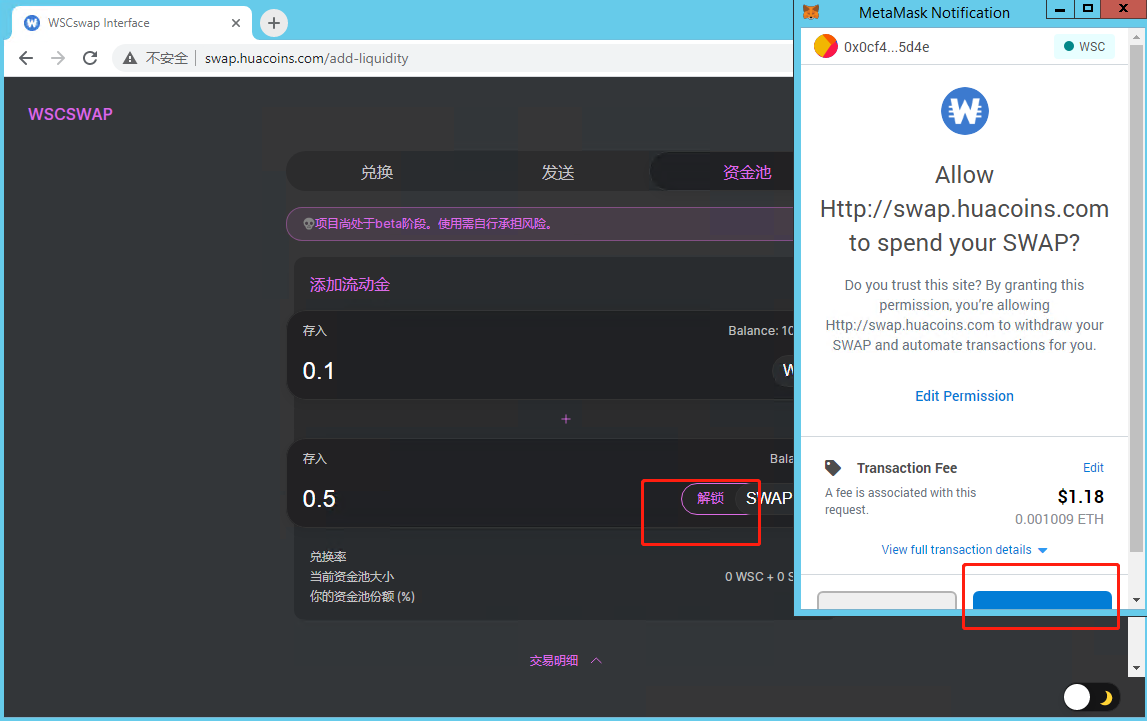This screenshot has width=1147, height=721.
Task: Toggle the dark mode moon switch
Action: pos(1089,697)
